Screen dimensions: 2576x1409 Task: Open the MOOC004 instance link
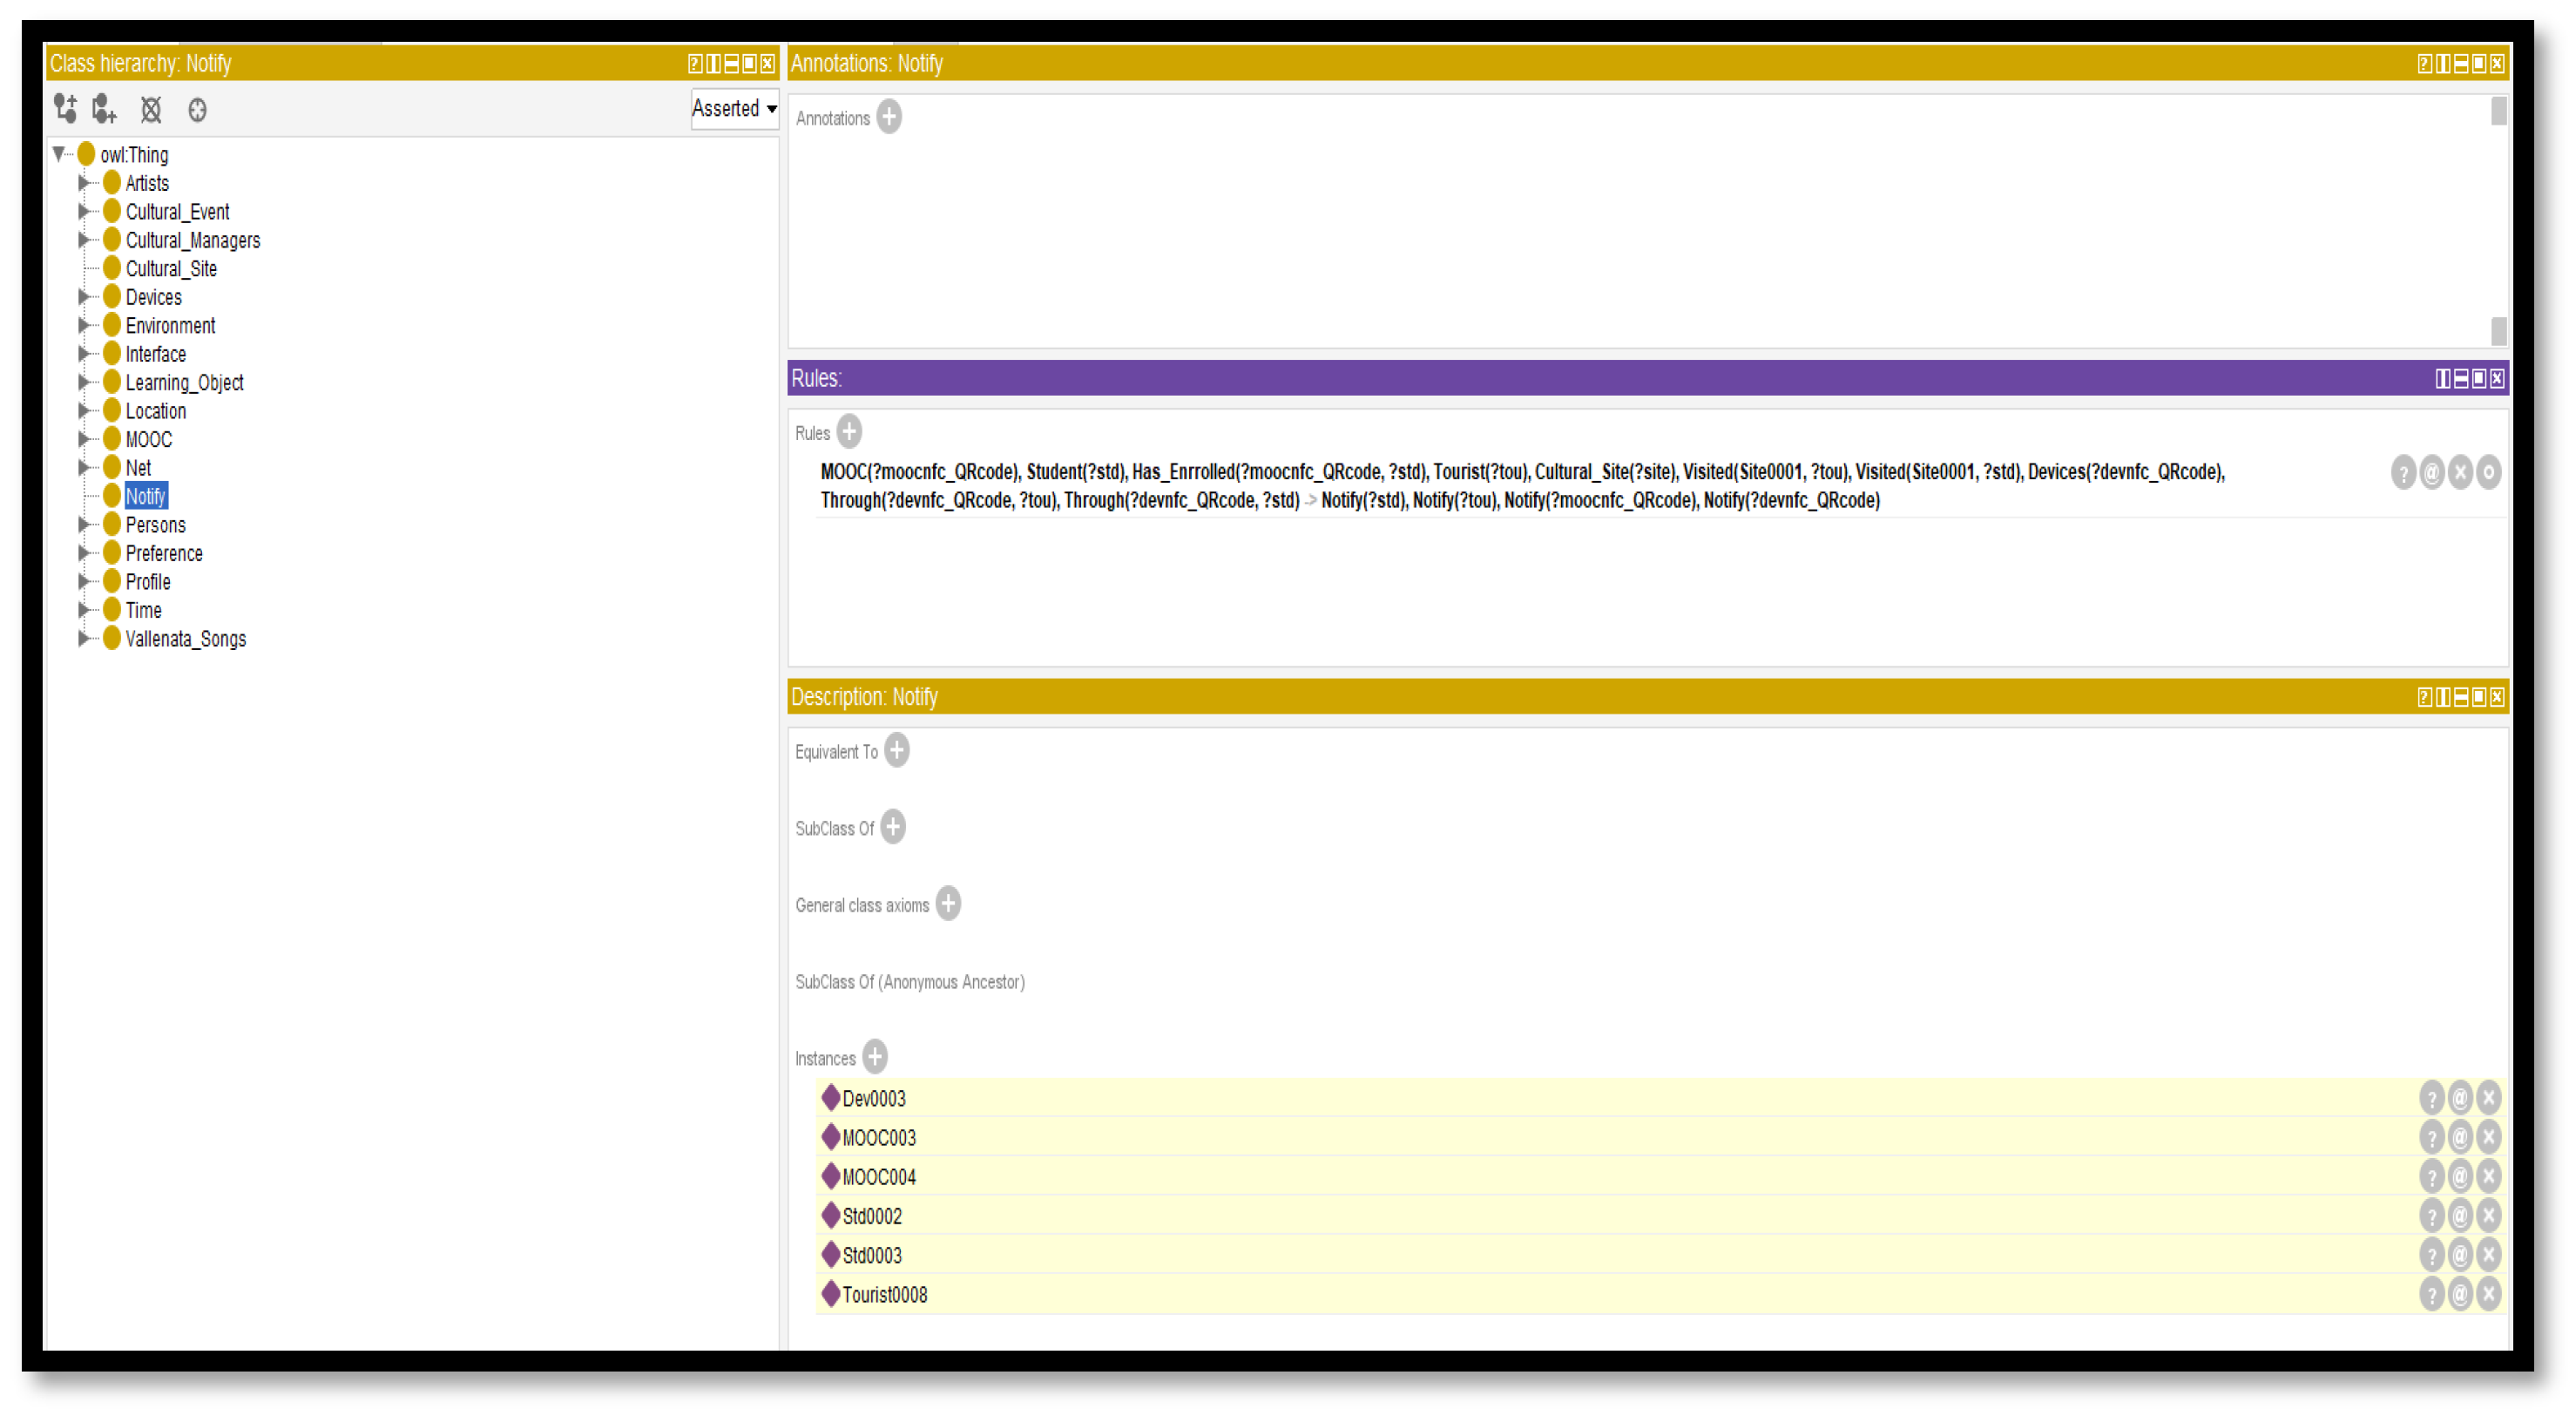(x=878, y=1177)
